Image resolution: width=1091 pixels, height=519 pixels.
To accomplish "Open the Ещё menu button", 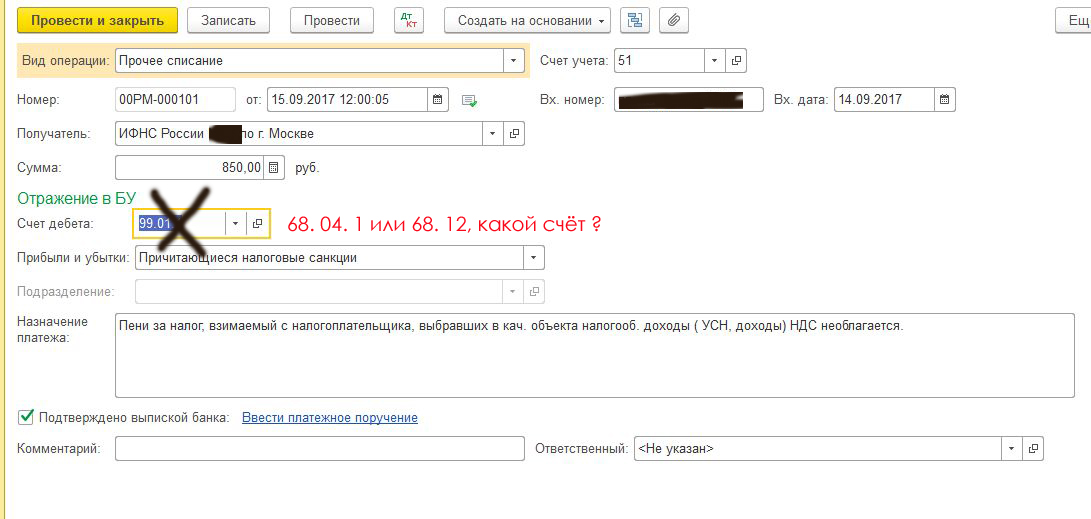I will point(1074,20).
